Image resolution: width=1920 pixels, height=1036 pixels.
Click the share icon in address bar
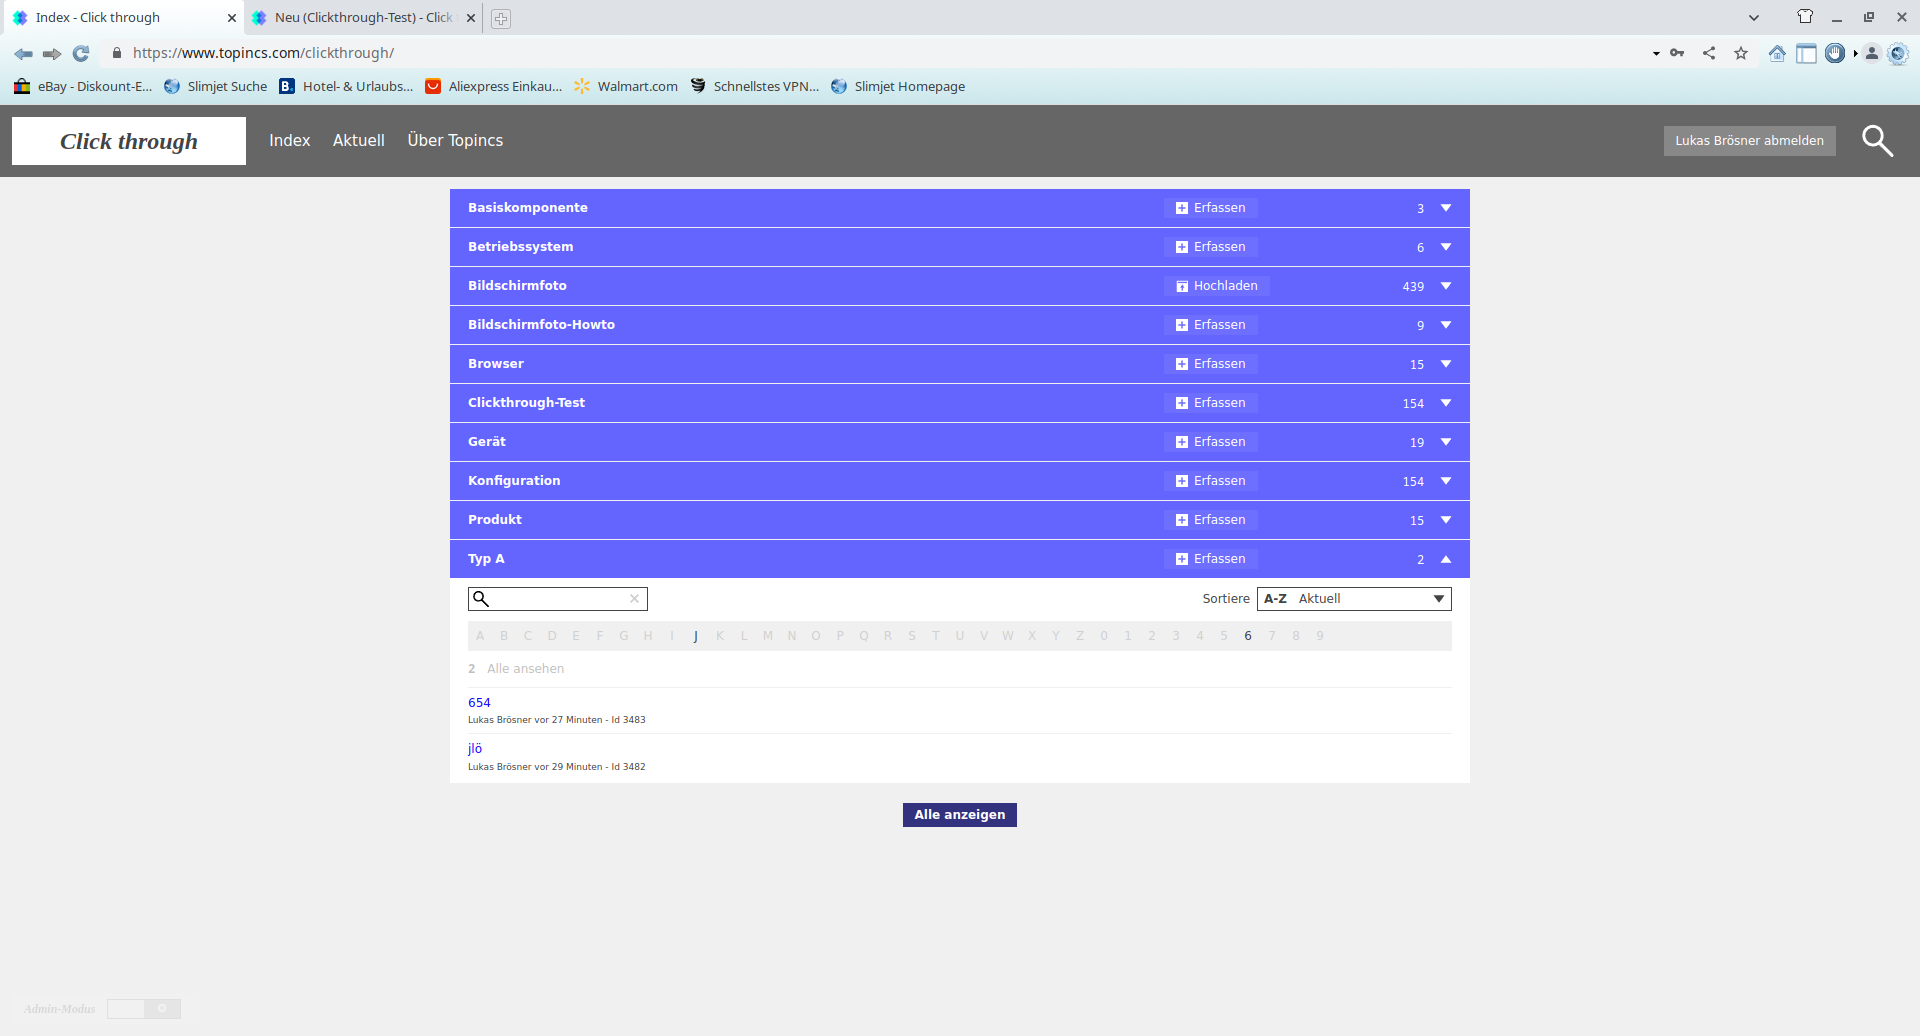click(x=1709, y=53)
